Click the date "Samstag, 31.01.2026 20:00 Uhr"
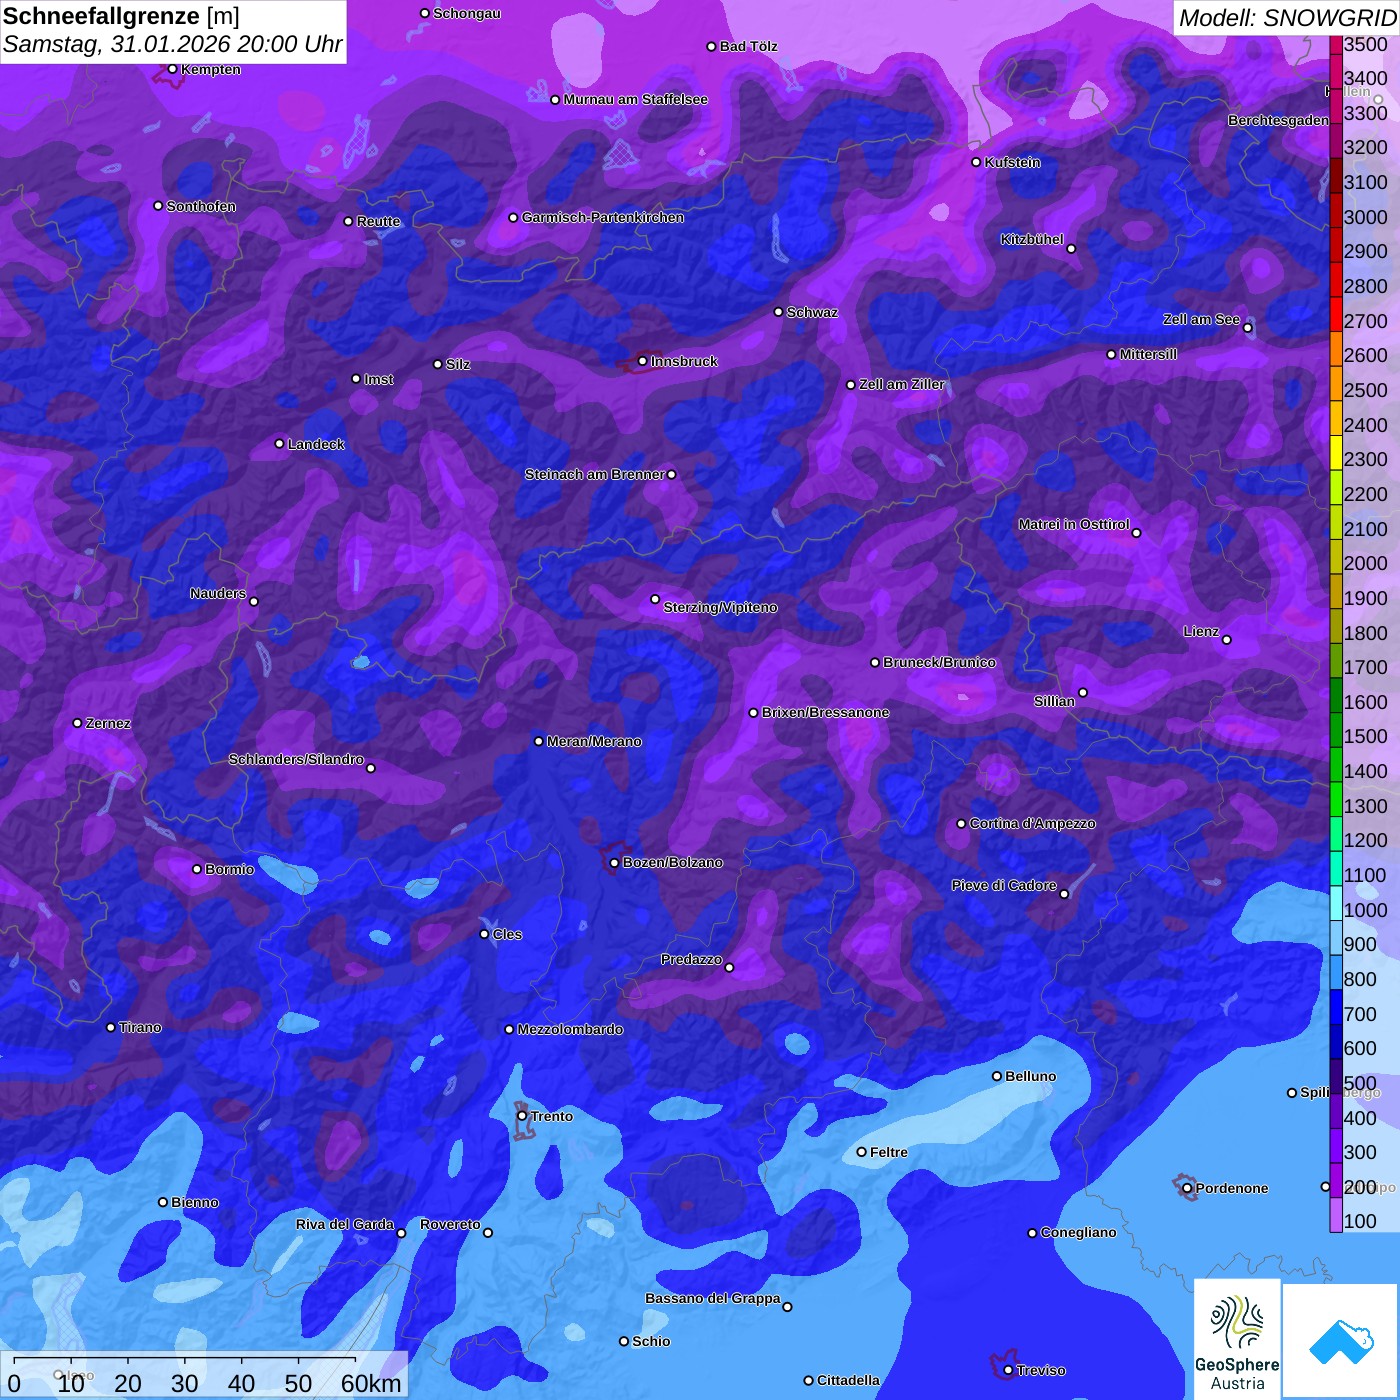Screen dimensions: 1400x1400 pos(173,45)
